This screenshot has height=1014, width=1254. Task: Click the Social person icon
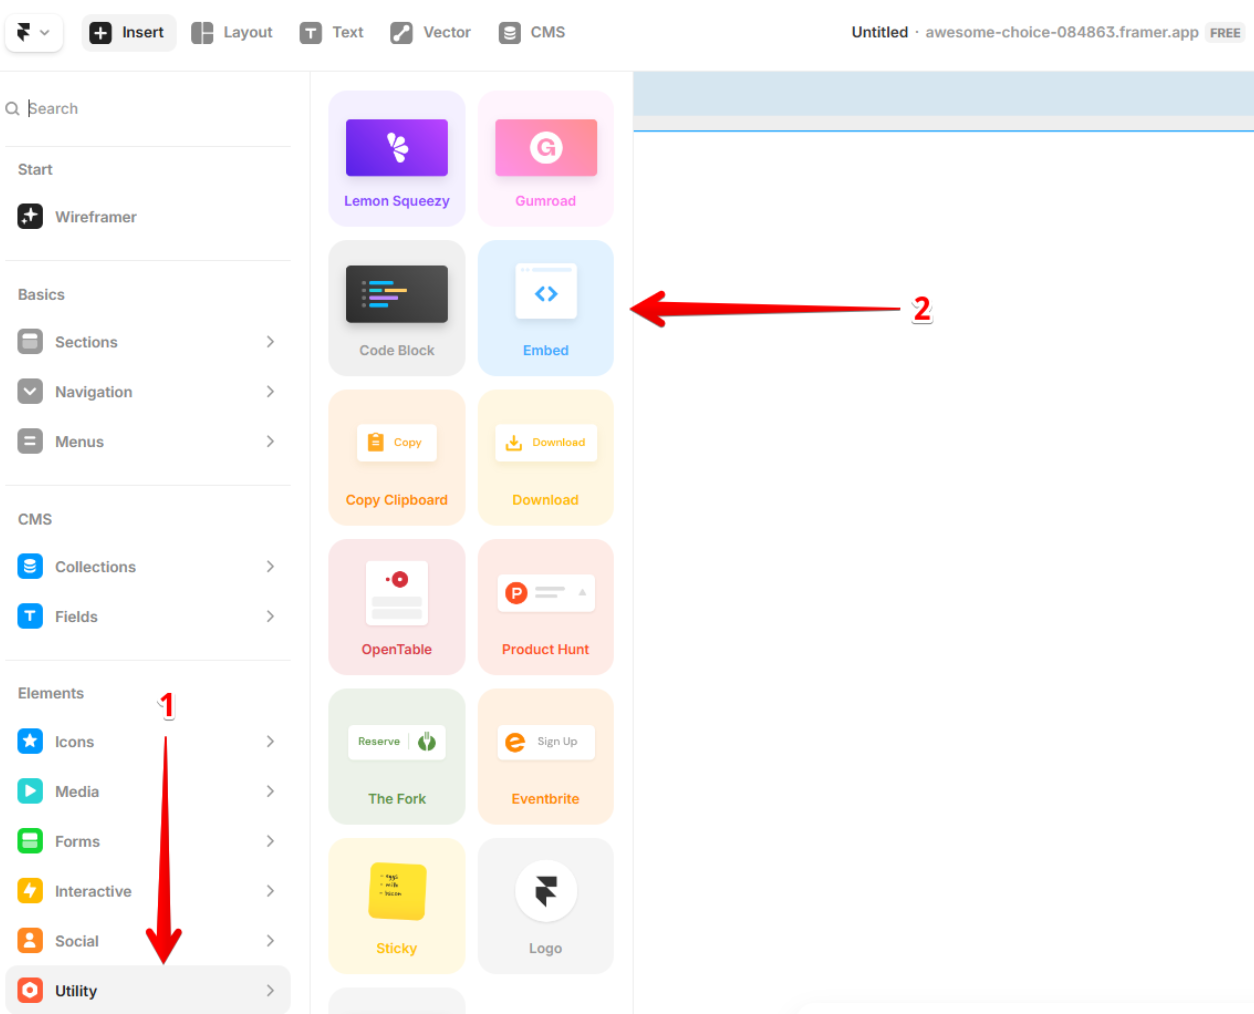click(30, 940)
